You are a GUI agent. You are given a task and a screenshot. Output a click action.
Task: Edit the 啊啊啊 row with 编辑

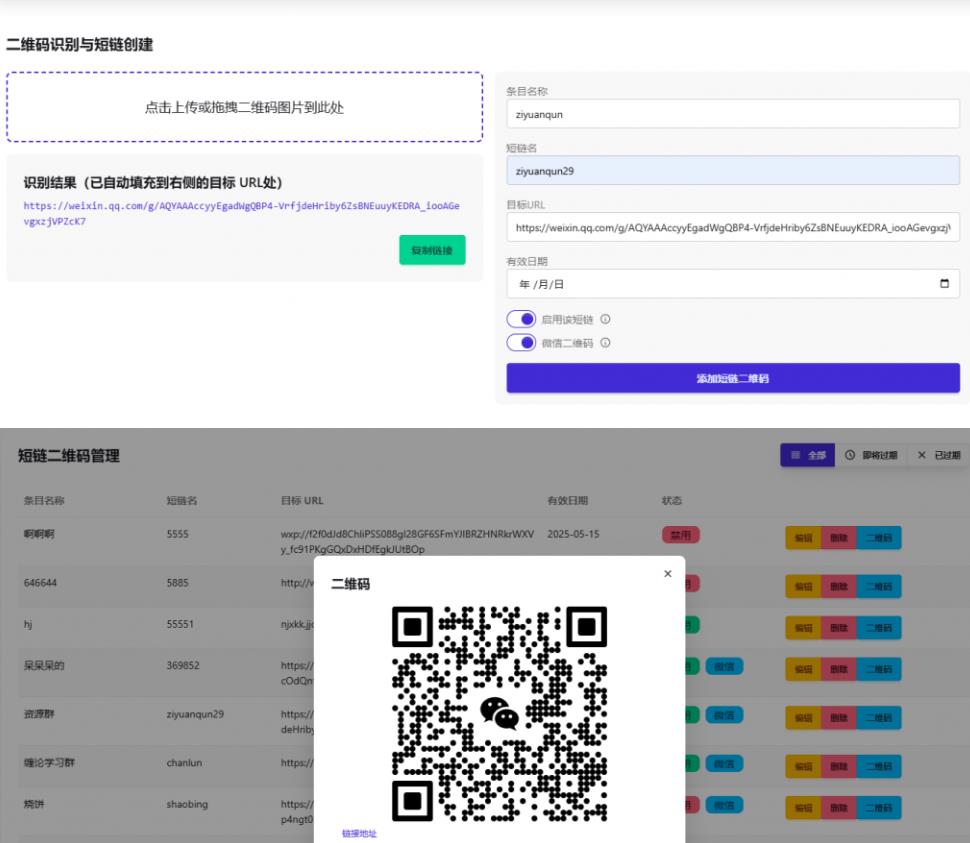click(x=803, y=537)
